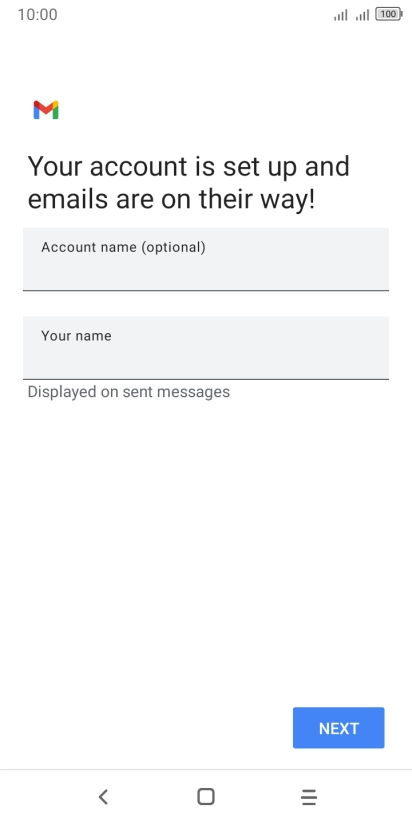Tap the first signal strength icon
The width and height of the screenshot is (412, 824).
coord(341,15)
